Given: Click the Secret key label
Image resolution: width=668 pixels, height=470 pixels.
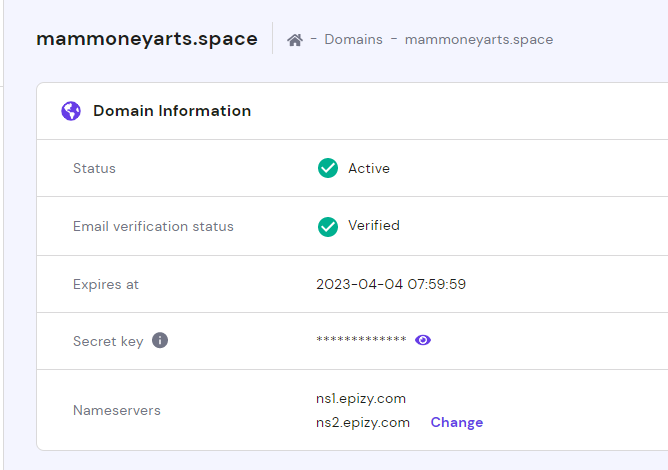Looking at the screenshot, I should [108, 341].
